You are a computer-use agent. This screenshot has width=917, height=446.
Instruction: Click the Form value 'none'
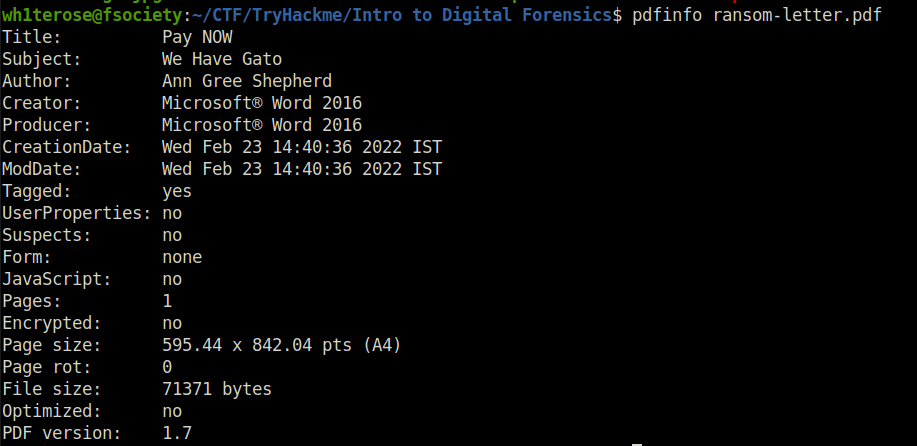click(182, 258)
